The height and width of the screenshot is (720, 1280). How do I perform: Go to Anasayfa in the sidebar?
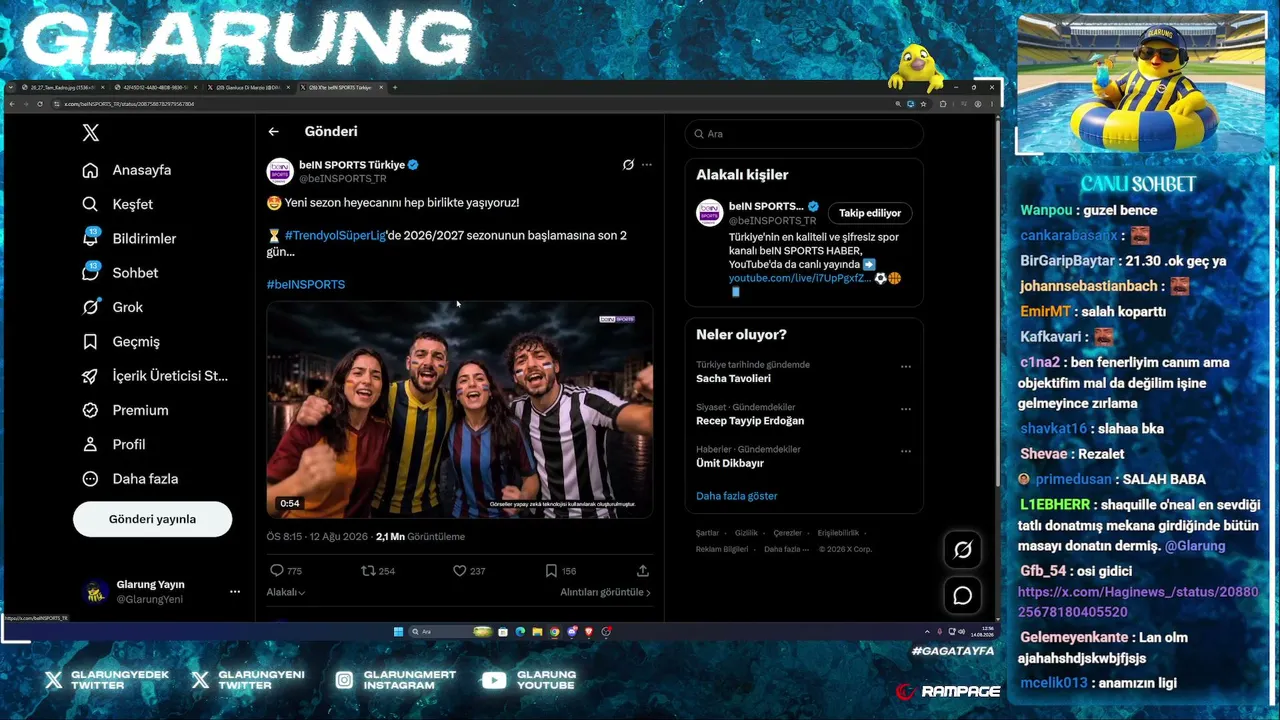click(127, 170)
